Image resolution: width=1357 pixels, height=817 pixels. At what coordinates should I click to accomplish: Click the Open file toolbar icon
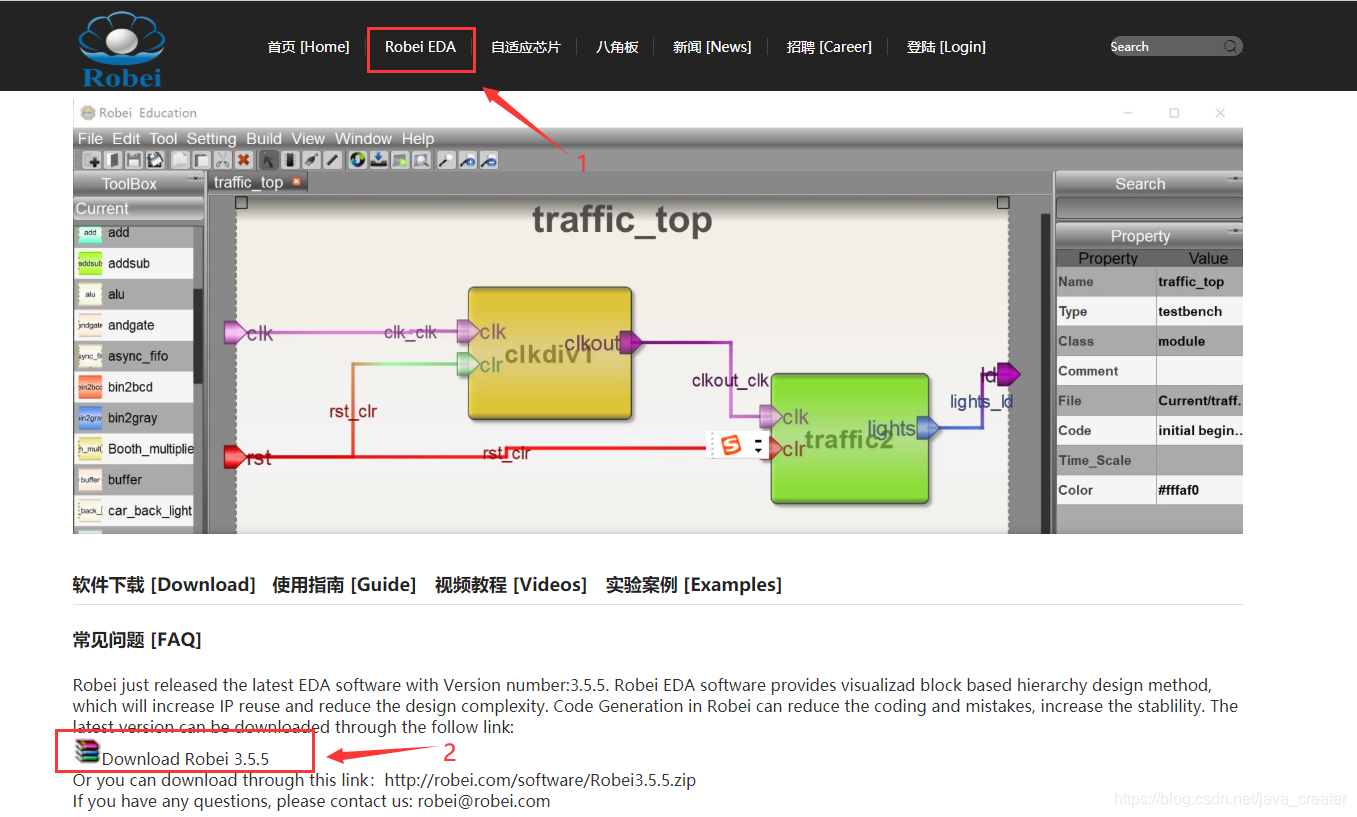pos(113,160)
